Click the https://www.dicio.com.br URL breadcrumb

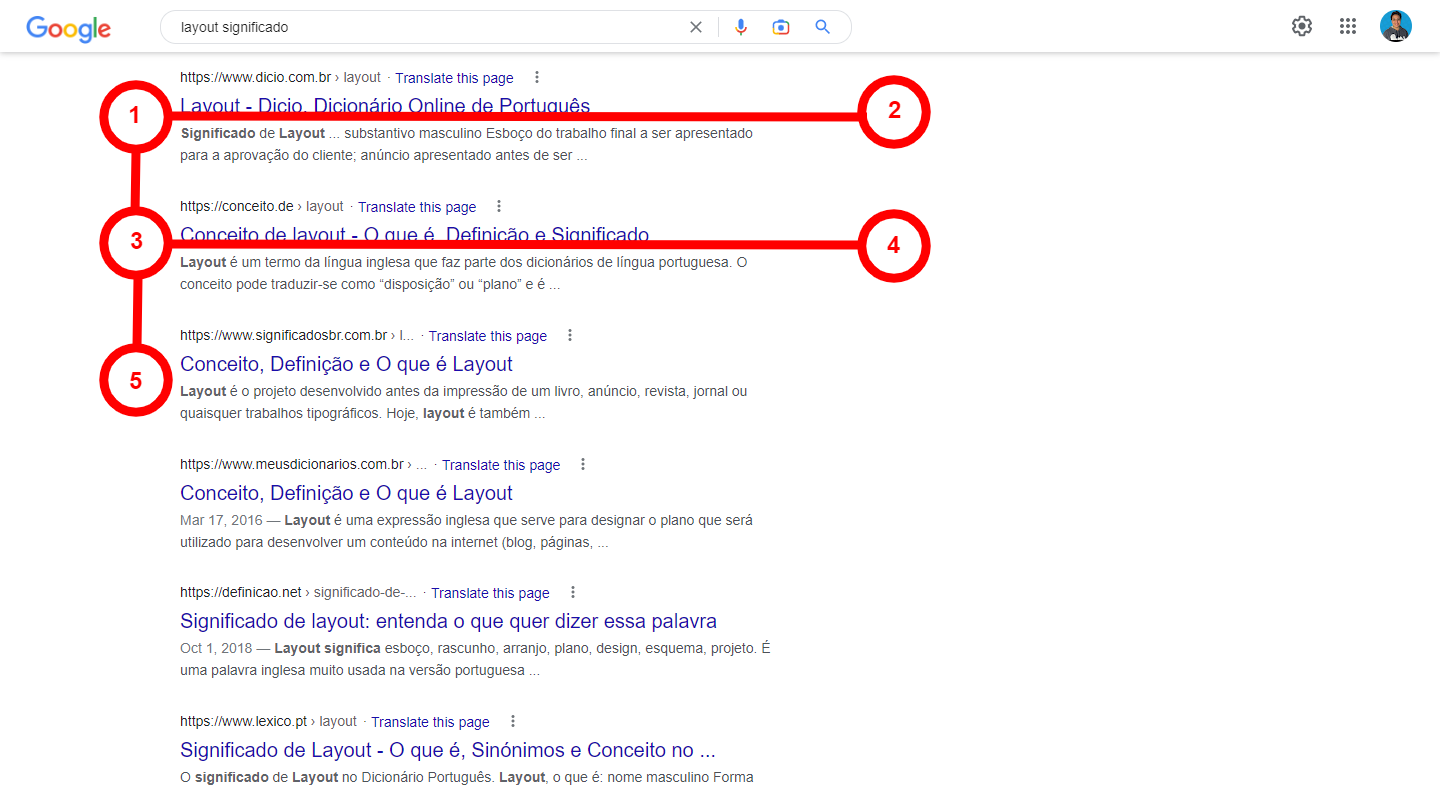click(280, 77)
